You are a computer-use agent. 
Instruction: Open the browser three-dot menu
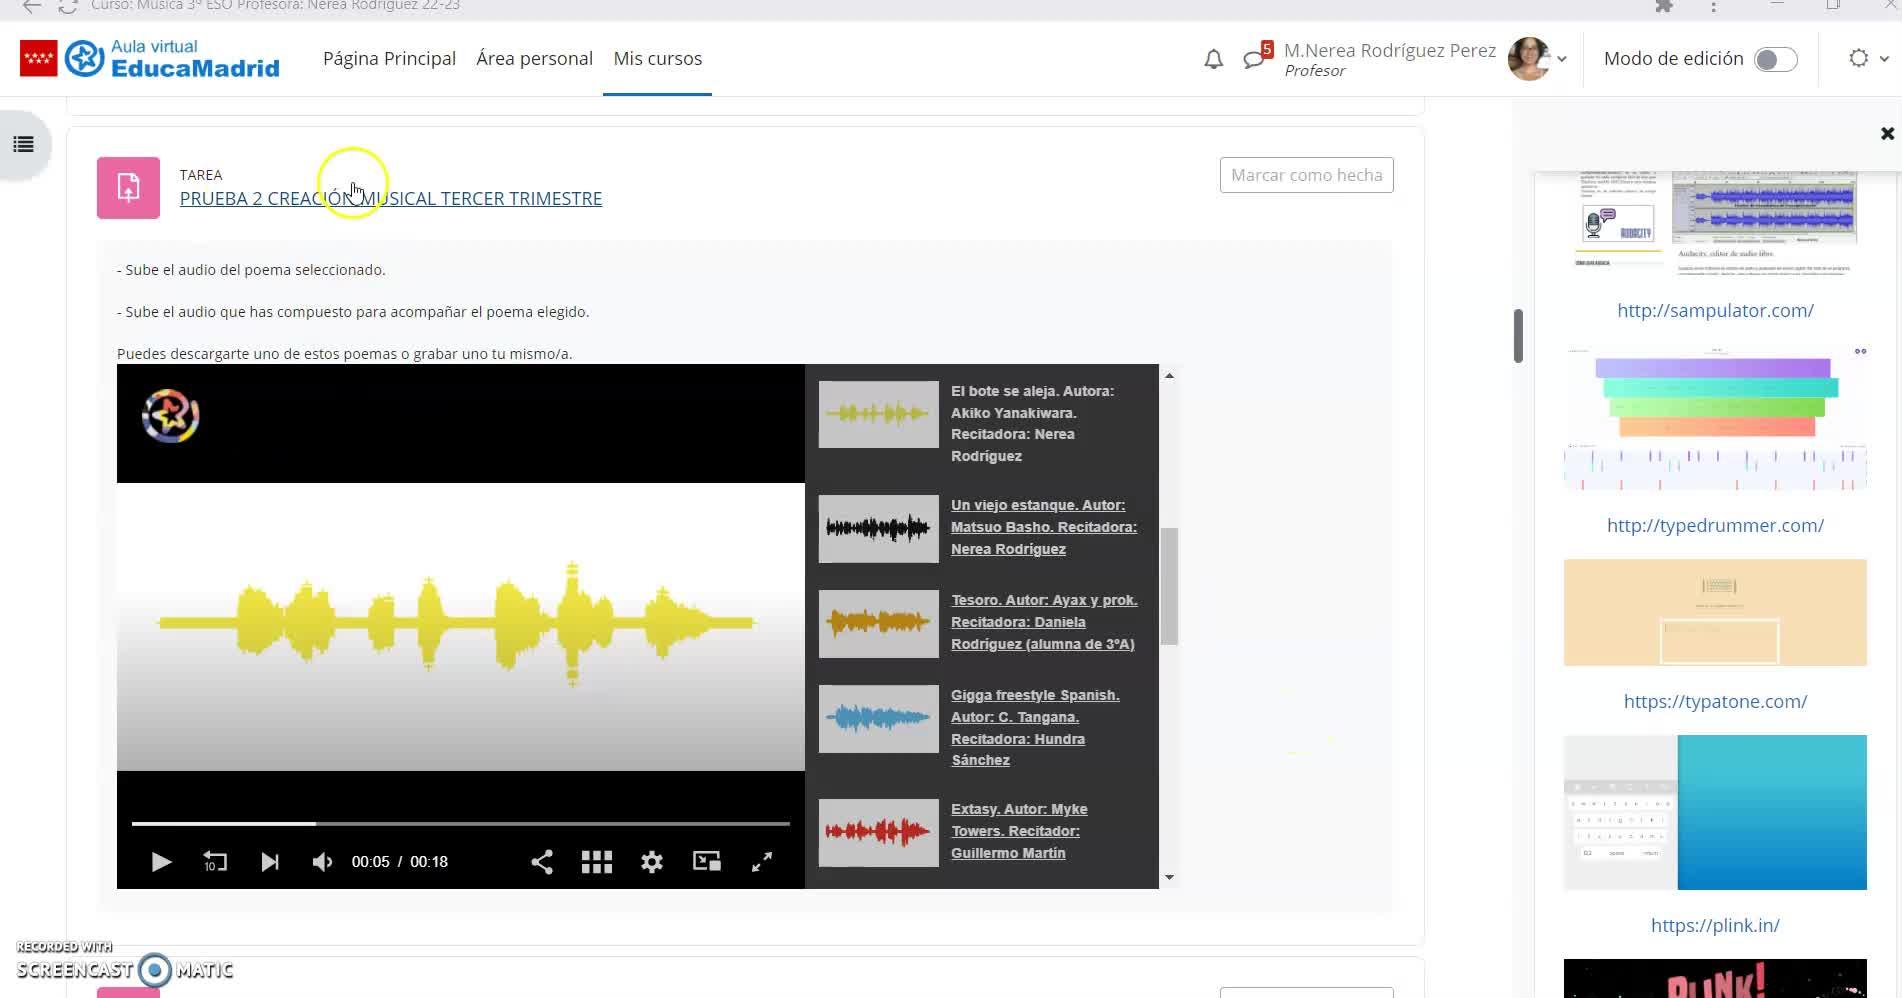tap(1713, 6)
